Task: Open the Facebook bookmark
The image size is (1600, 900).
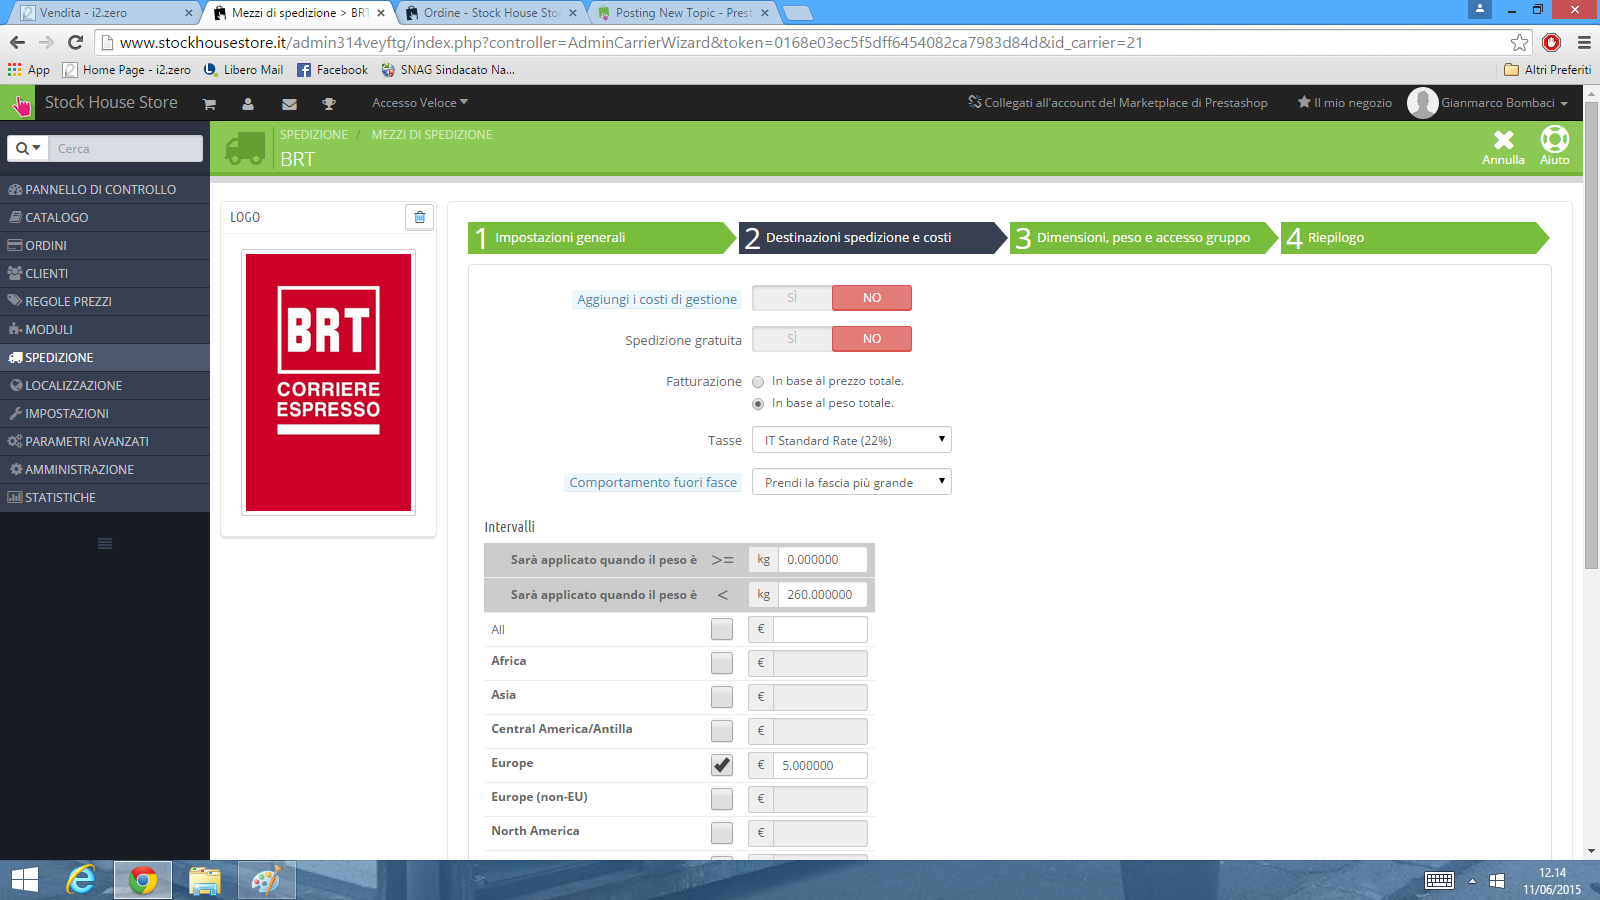Action: coord(332,70)
